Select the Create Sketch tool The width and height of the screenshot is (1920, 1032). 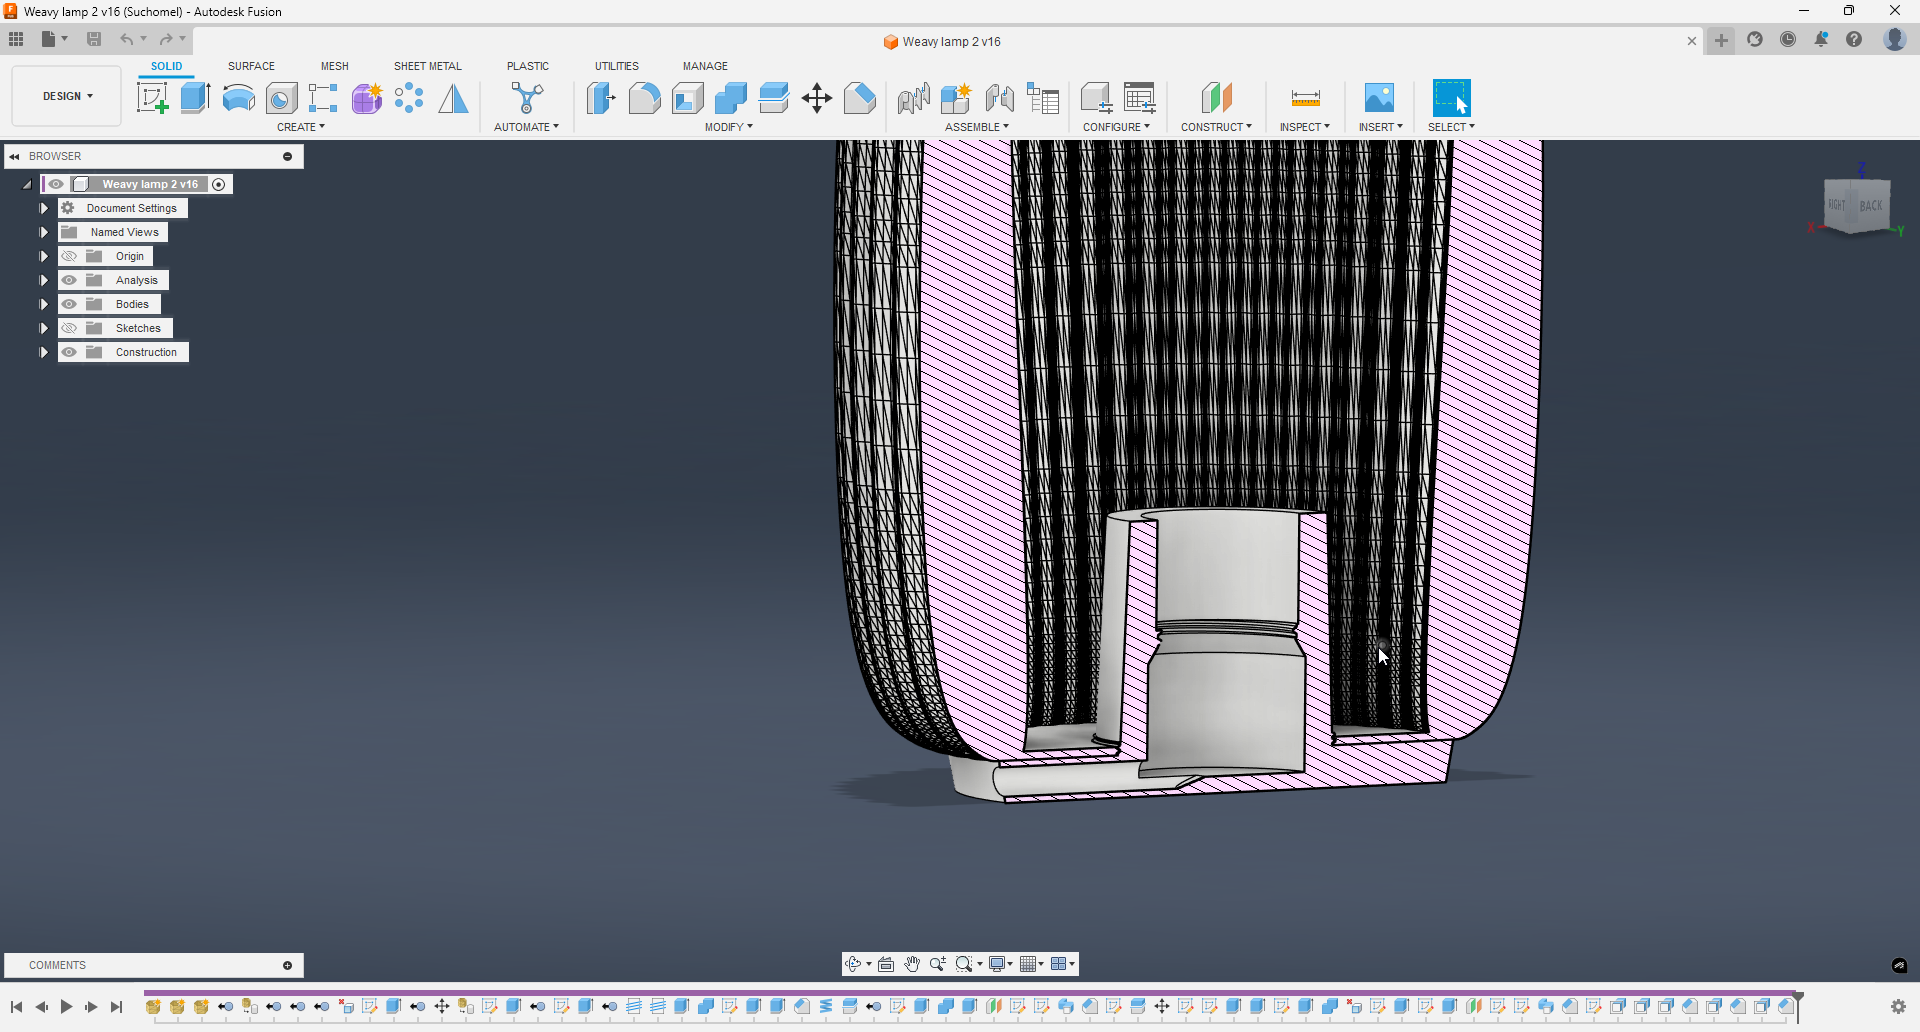[152, 98]
